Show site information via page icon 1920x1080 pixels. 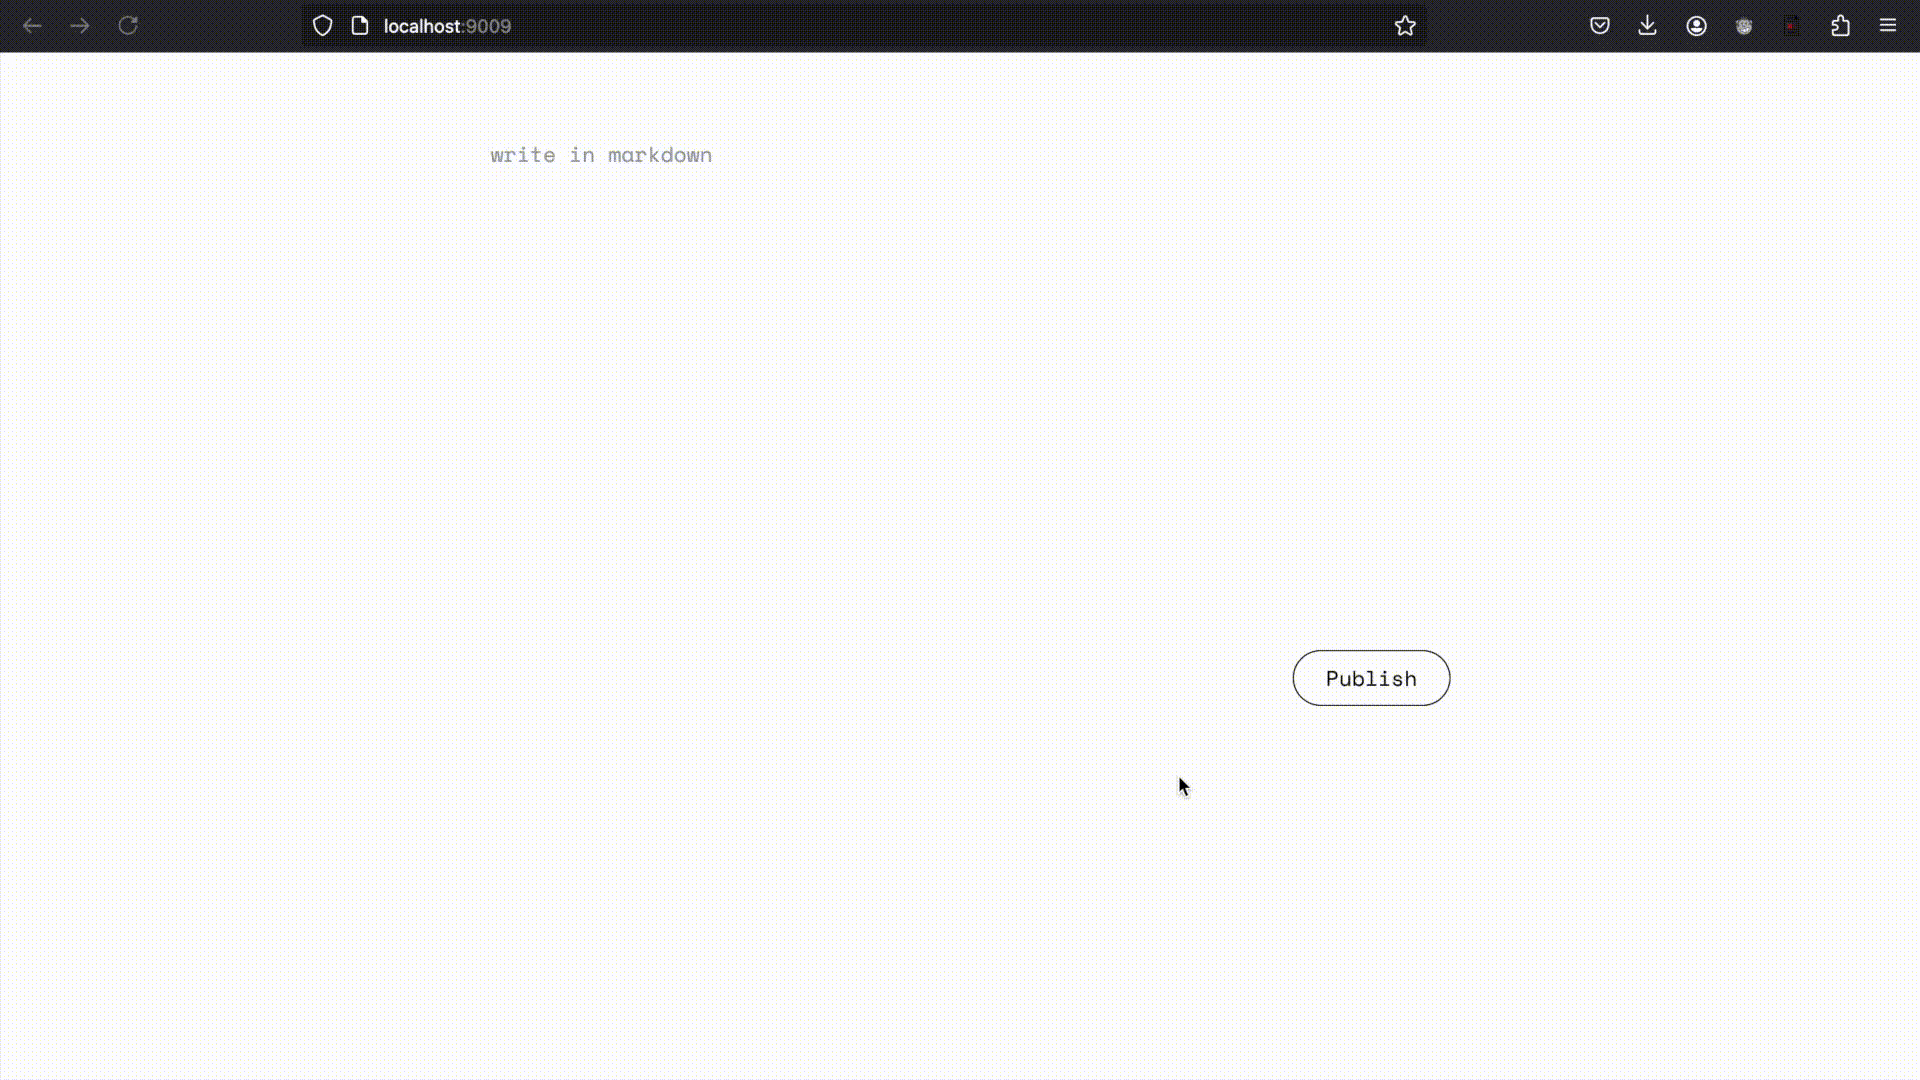click(360, 26)
